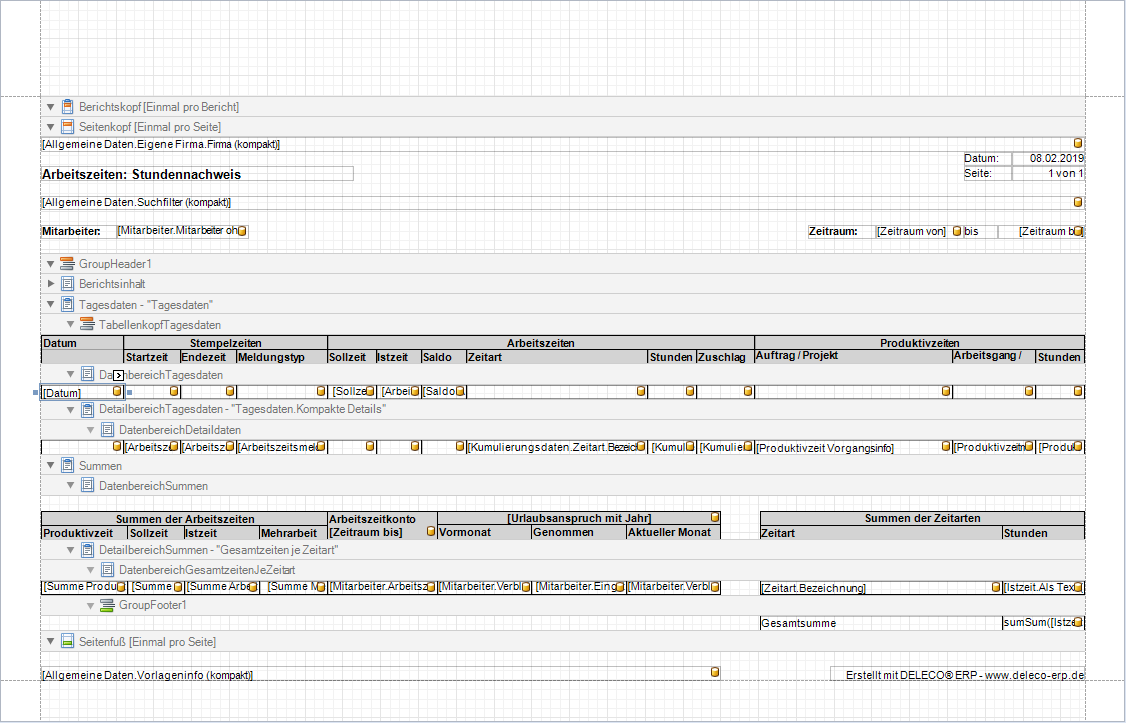Viewport: 1126px width, 723px height.
Task: Select the GroupHeader1 band icon
Action: (x=67, y=264)
